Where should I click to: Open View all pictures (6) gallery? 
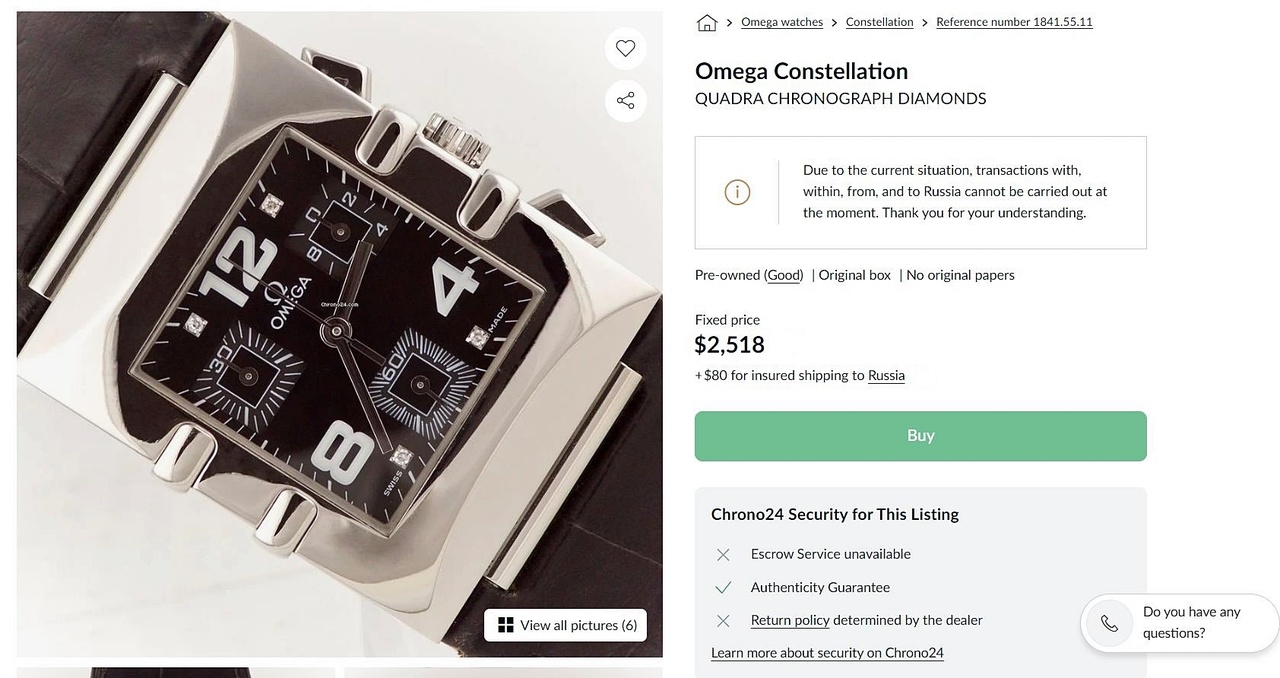[566, 625]
